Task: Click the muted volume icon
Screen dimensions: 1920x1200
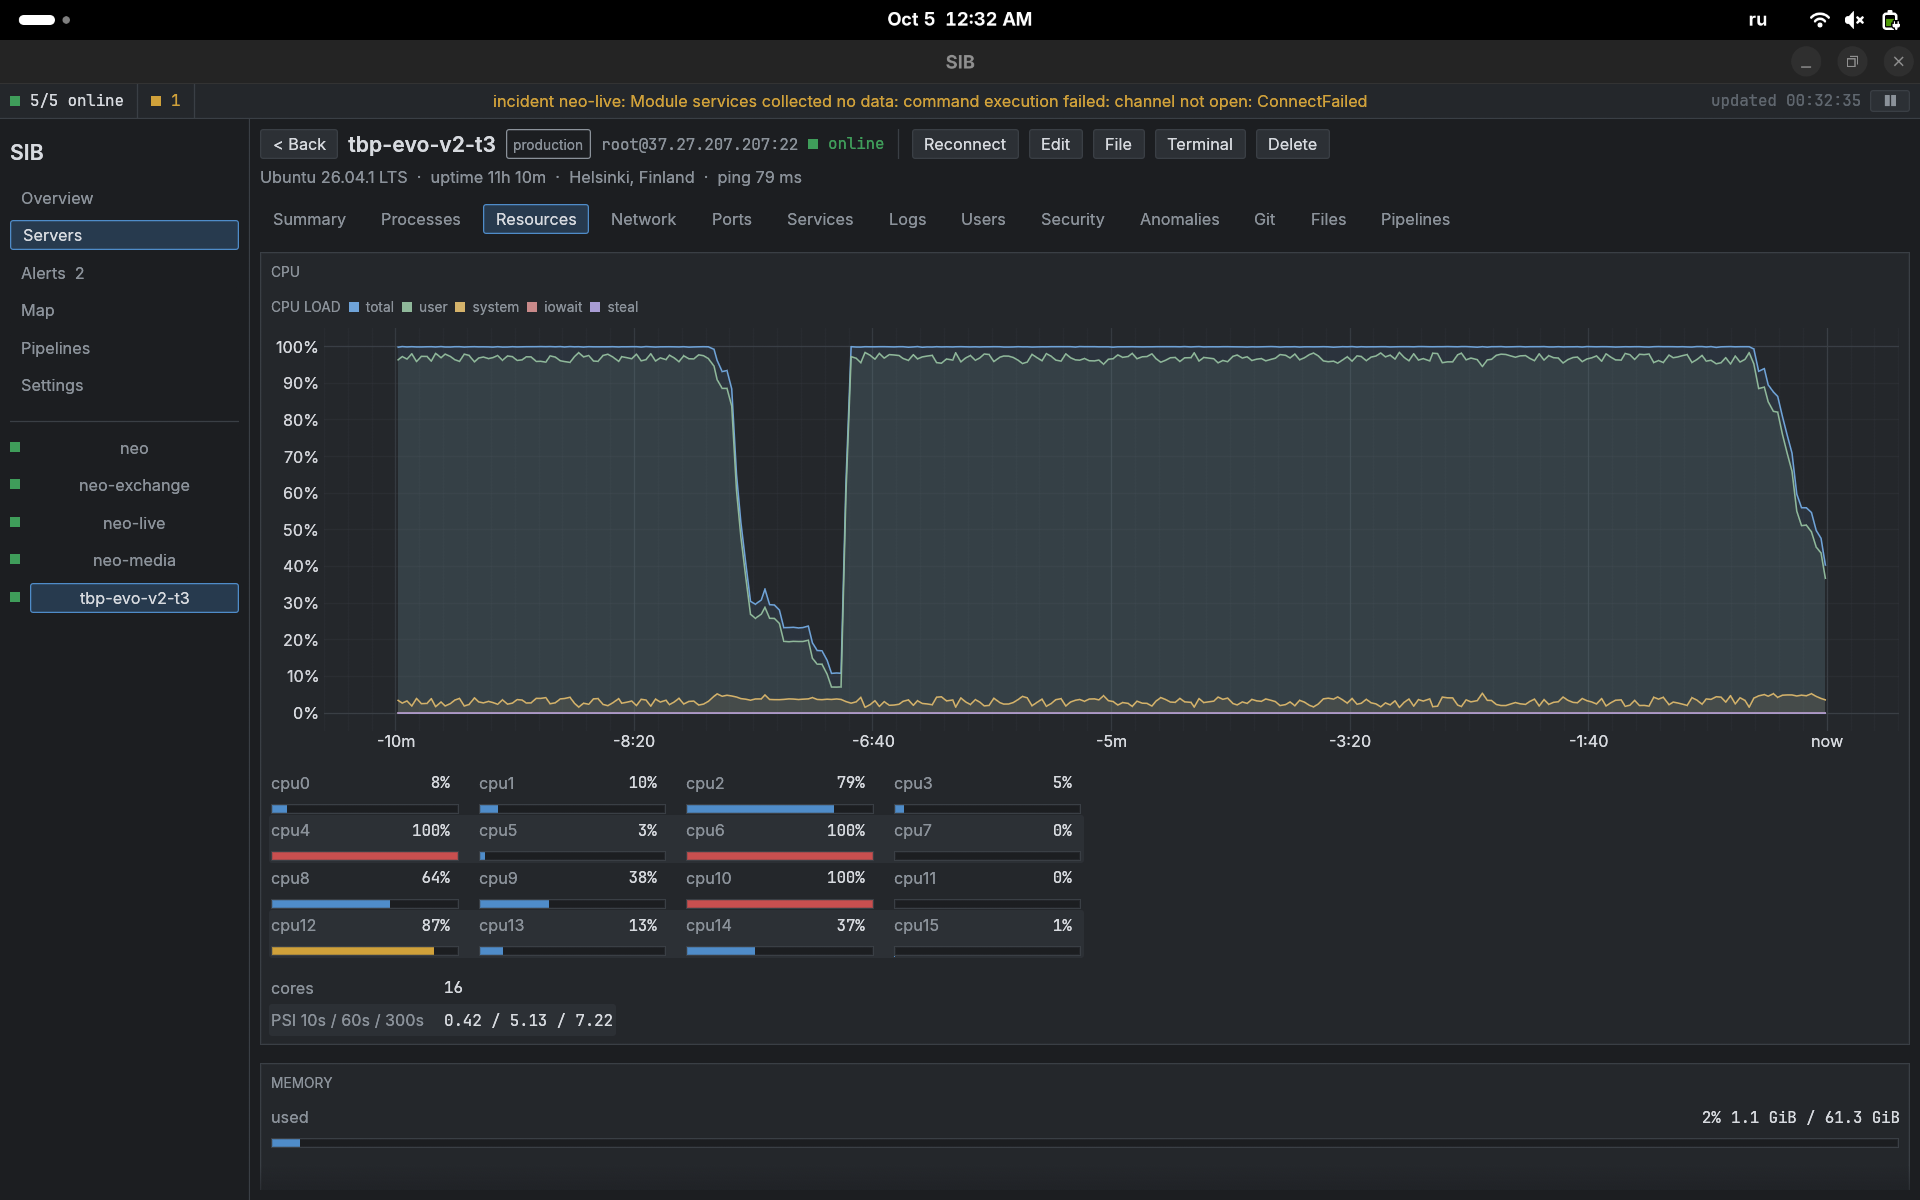Action: (x=1855, y=20)
